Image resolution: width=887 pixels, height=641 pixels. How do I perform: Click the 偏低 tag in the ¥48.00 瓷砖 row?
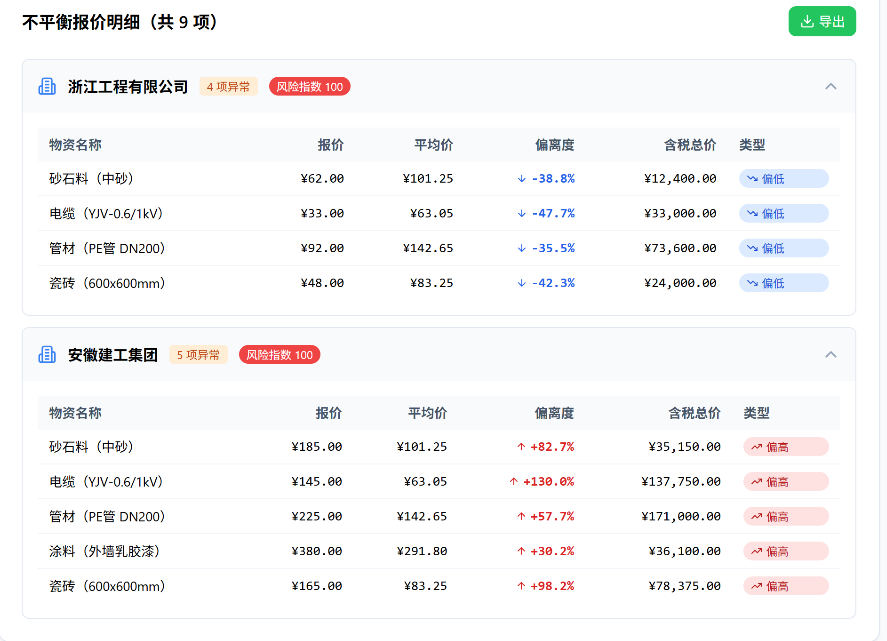(x=783, y=283)
